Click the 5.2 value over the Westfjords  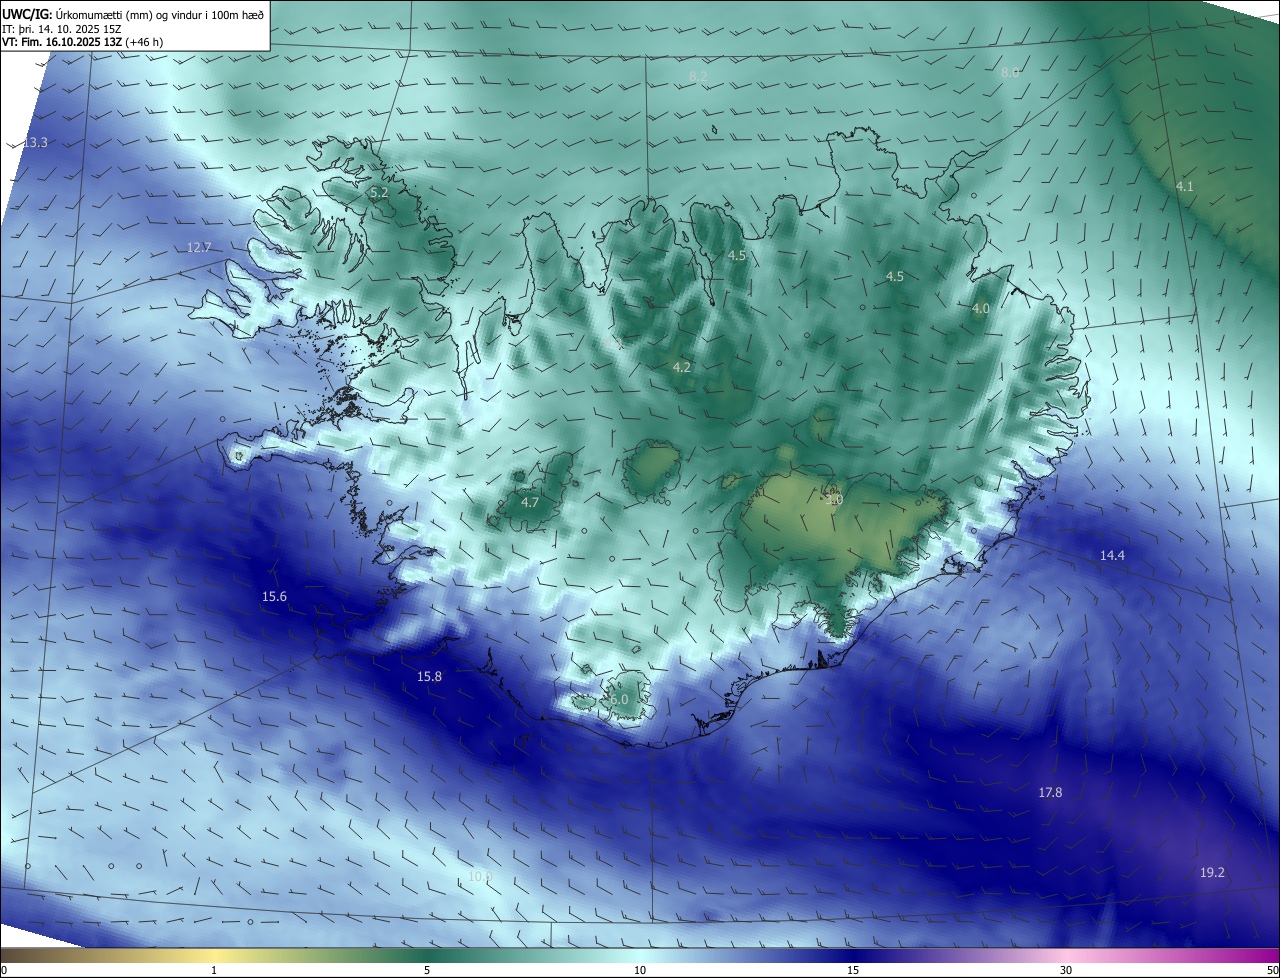(x=379, y=192)
